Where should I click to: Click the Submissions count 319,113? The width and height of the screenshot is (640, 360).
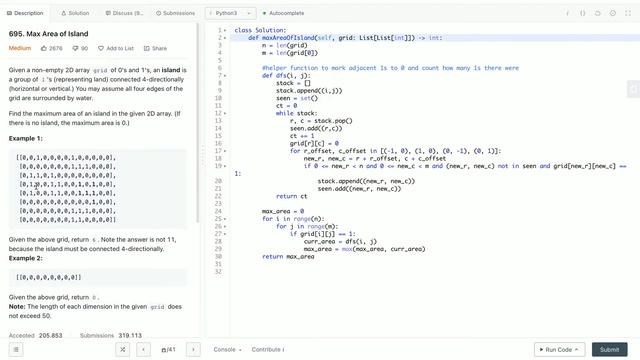click(130, 336)
